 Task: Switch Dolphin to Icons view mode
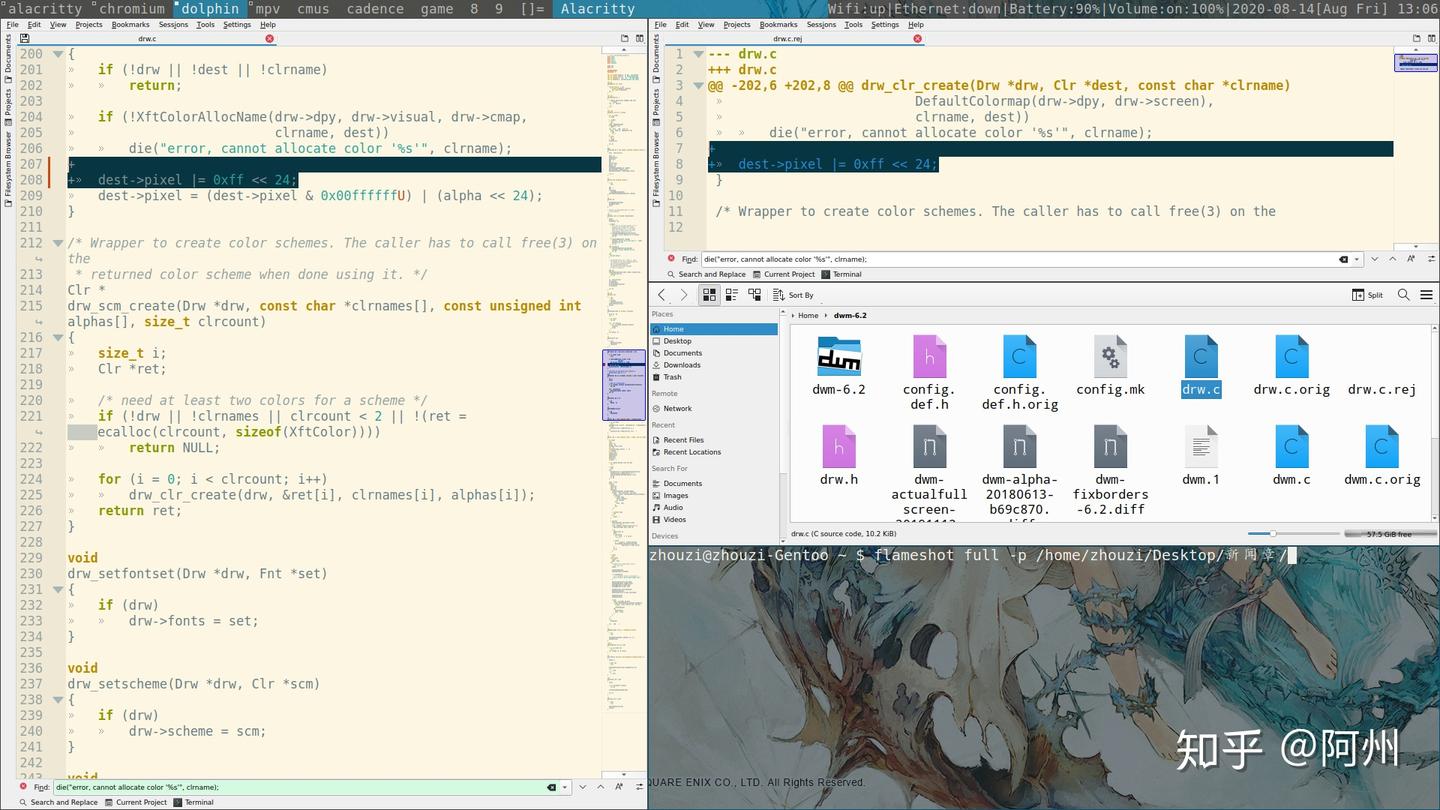pyautogui.click(x=709, y=295)
